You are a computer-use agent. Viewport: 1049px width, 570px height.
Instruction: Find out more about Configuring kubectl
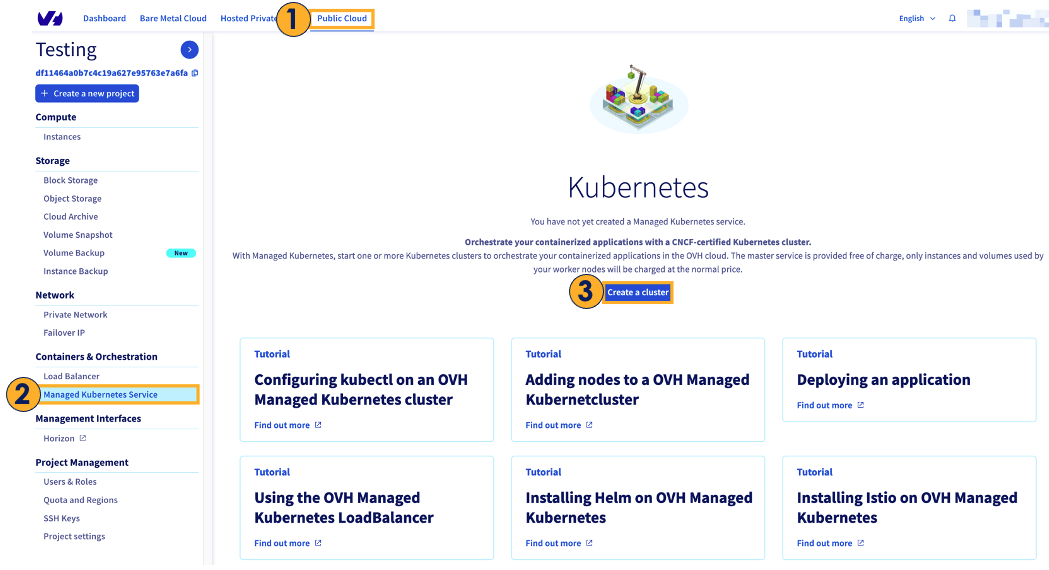click(x=282, y=425)
